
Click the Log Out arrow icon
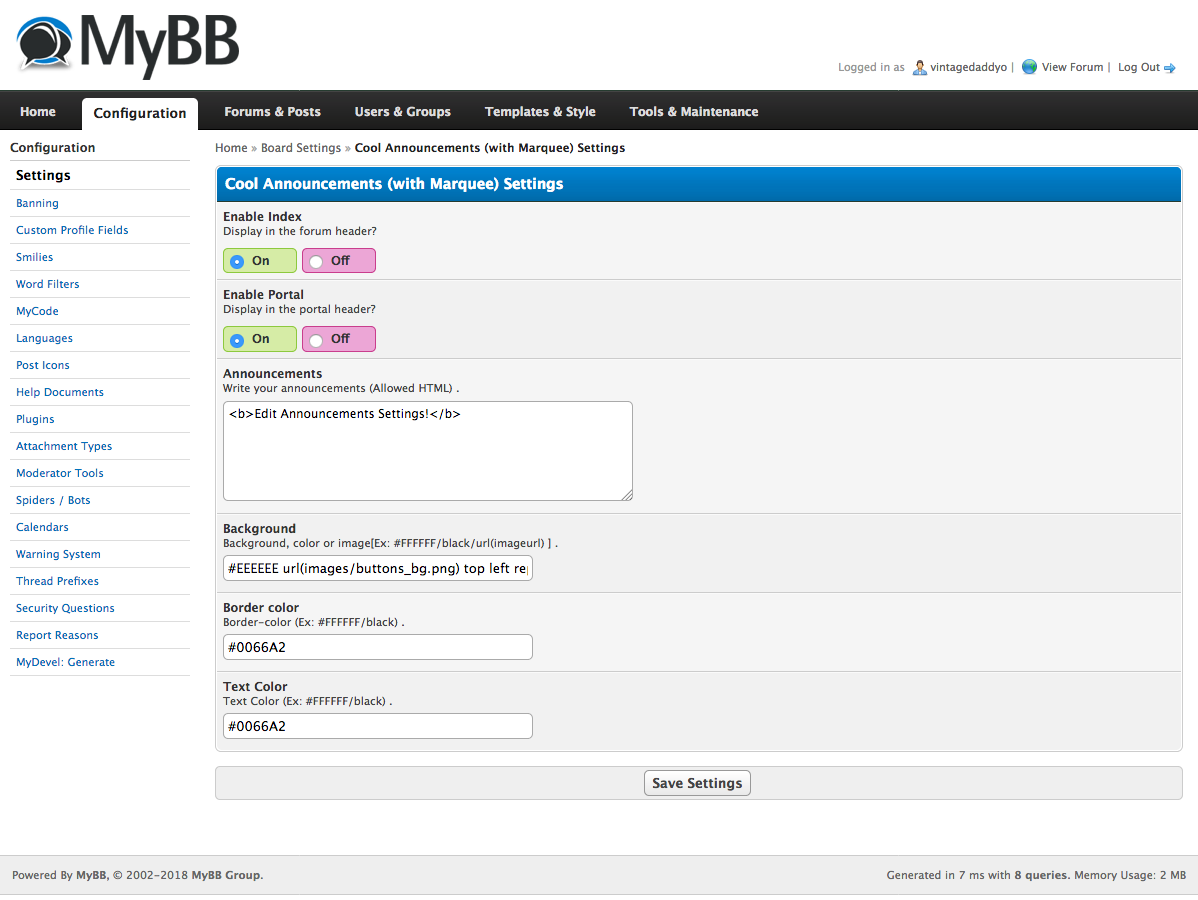point(1169,68)
